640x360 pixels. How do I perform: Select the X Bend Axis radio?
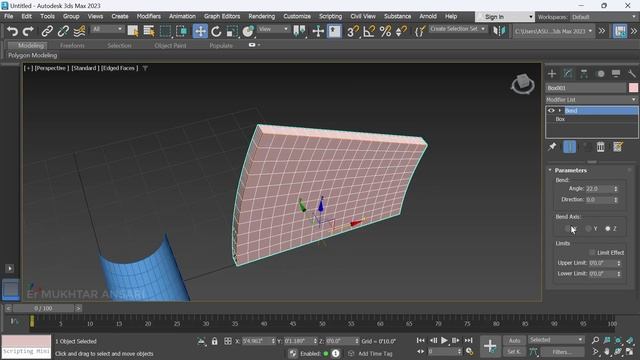click(568, 229)
